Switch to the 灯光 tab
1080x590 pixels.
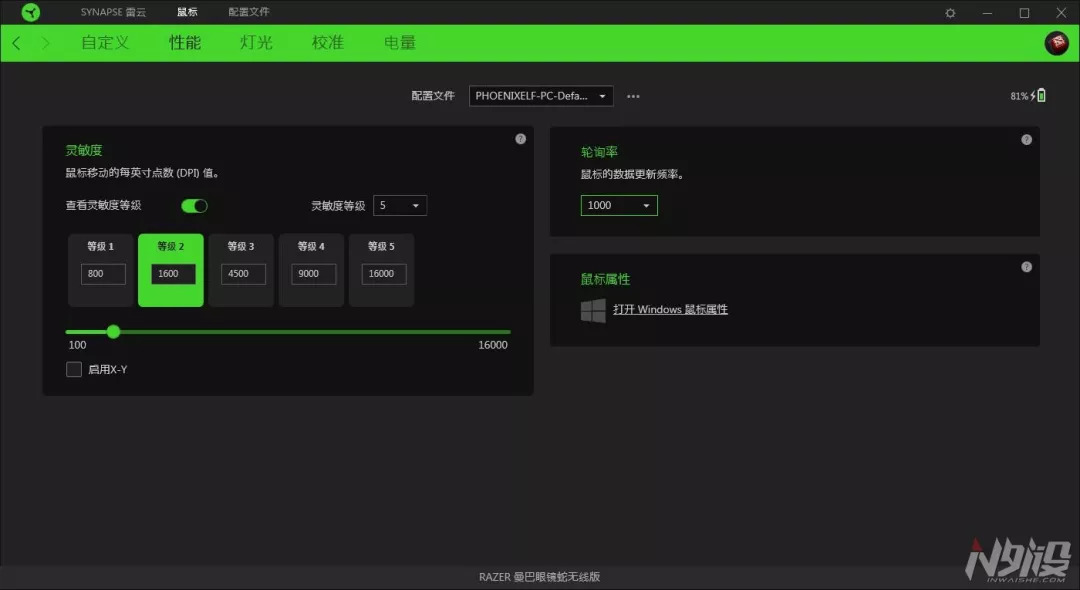[x=255, y=43]
